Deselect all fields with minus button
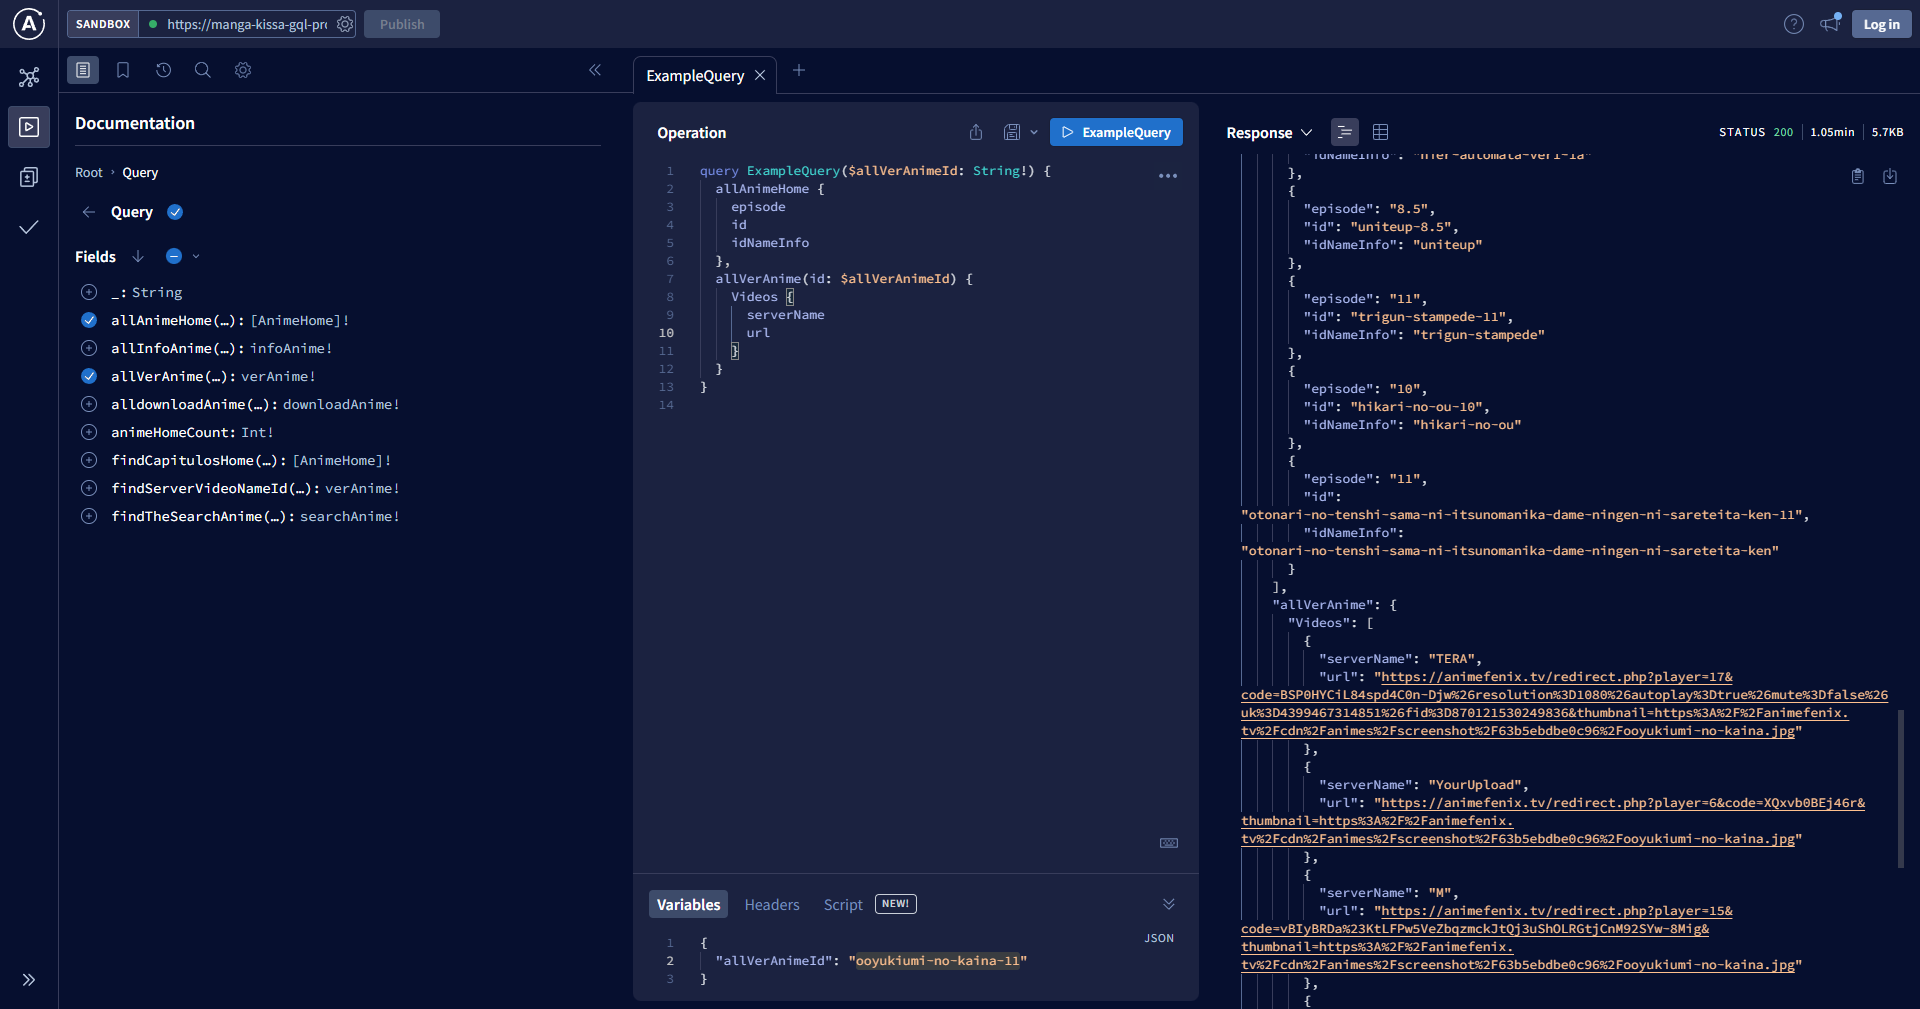This screenshot has height=1009, width=1920. [x=174, y=257]
